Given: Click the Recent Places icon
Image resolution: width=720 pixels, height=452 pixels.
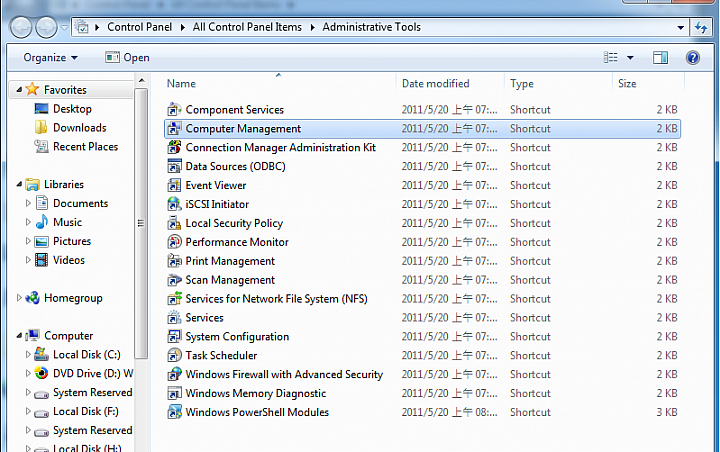Looking at the screenshot, I should point(41,147).
